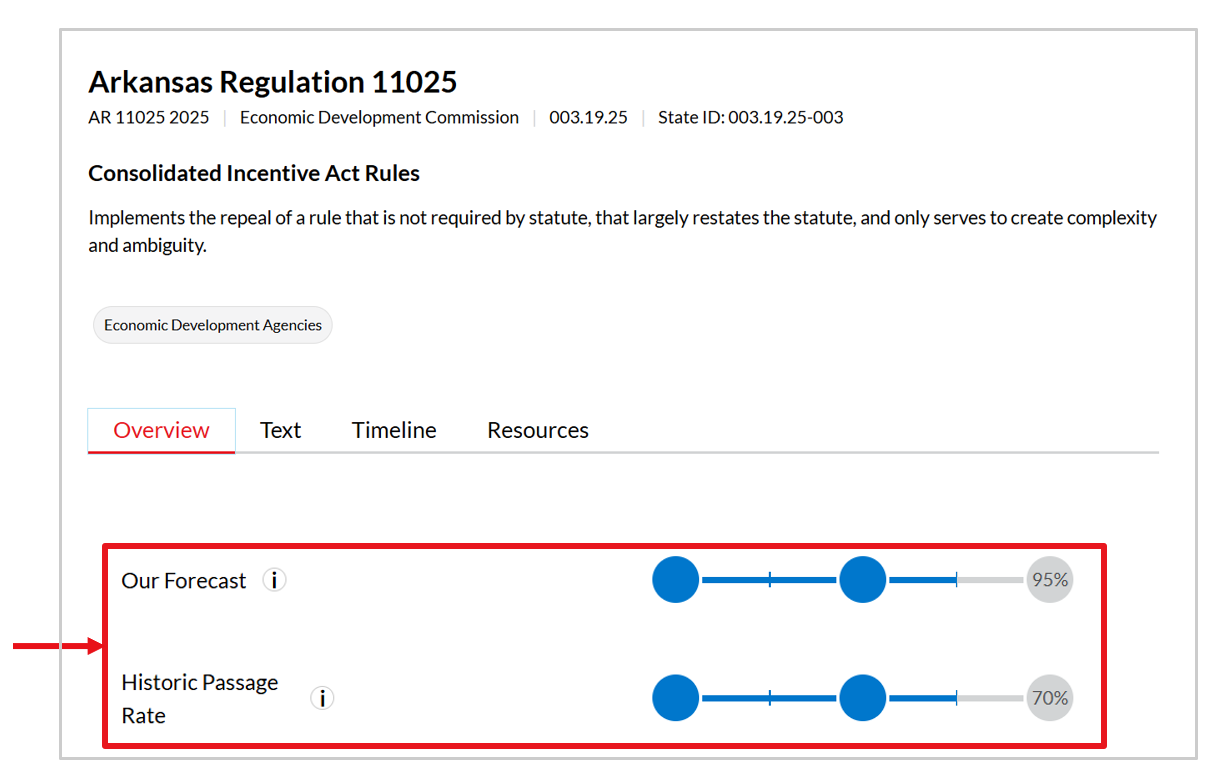
Task: Click second blue stage circle in Our Forecast
Action: click(x=862, y=580)
